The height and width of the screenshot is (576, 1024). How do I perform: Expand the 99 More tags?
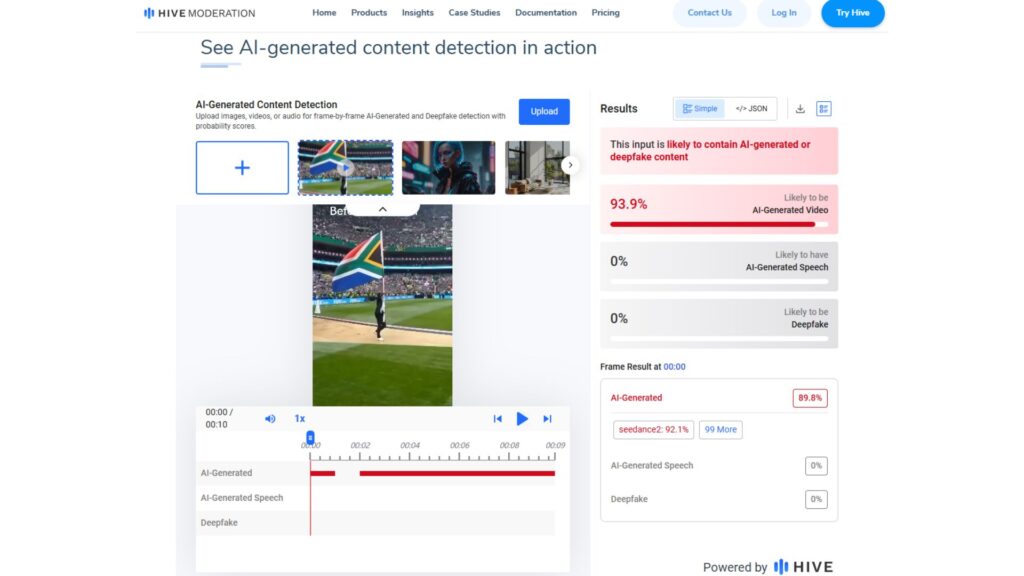(x=720, y=430)
